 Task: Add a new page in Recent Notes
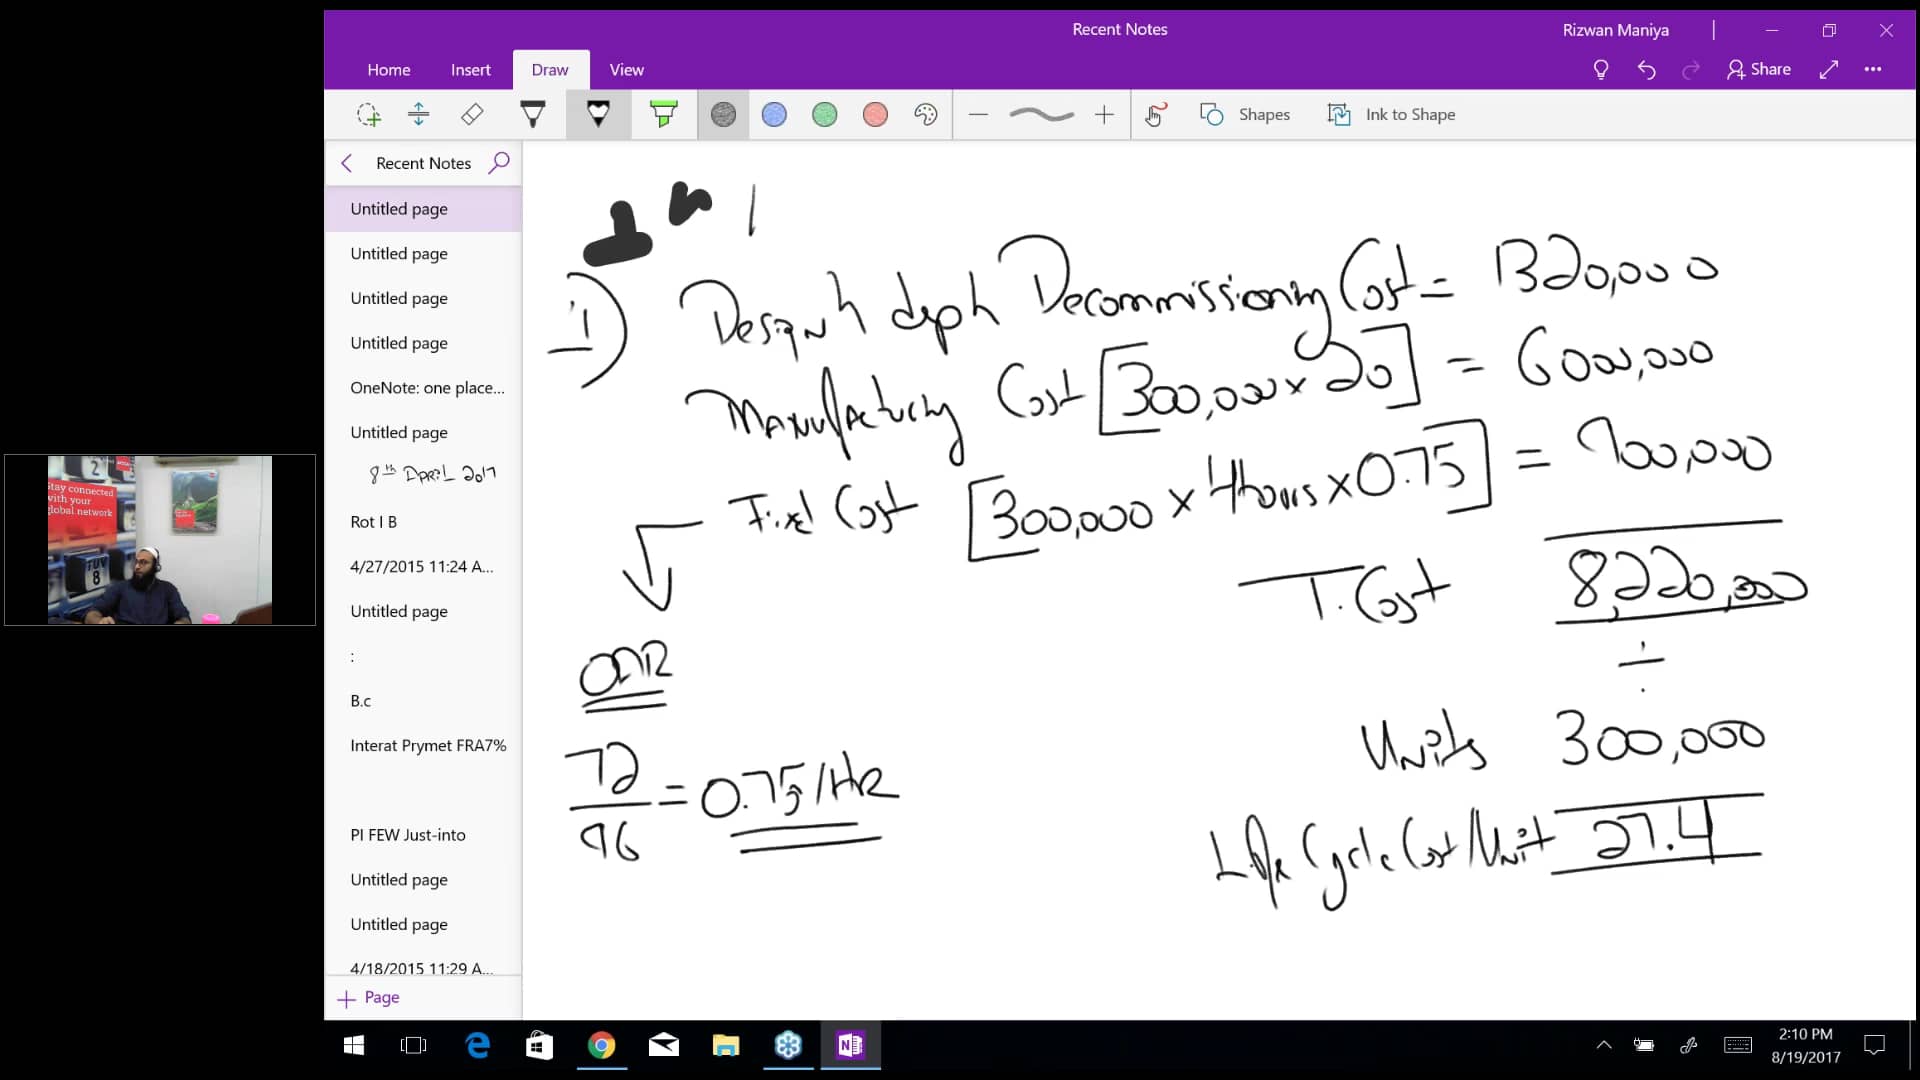[x=368, y=997]
